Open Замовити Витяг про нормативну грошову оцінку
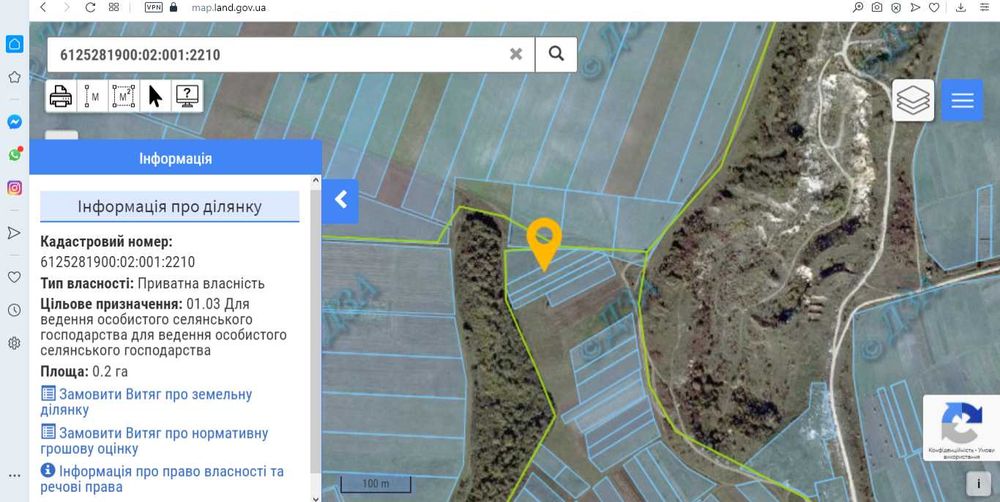 [154, 441]
